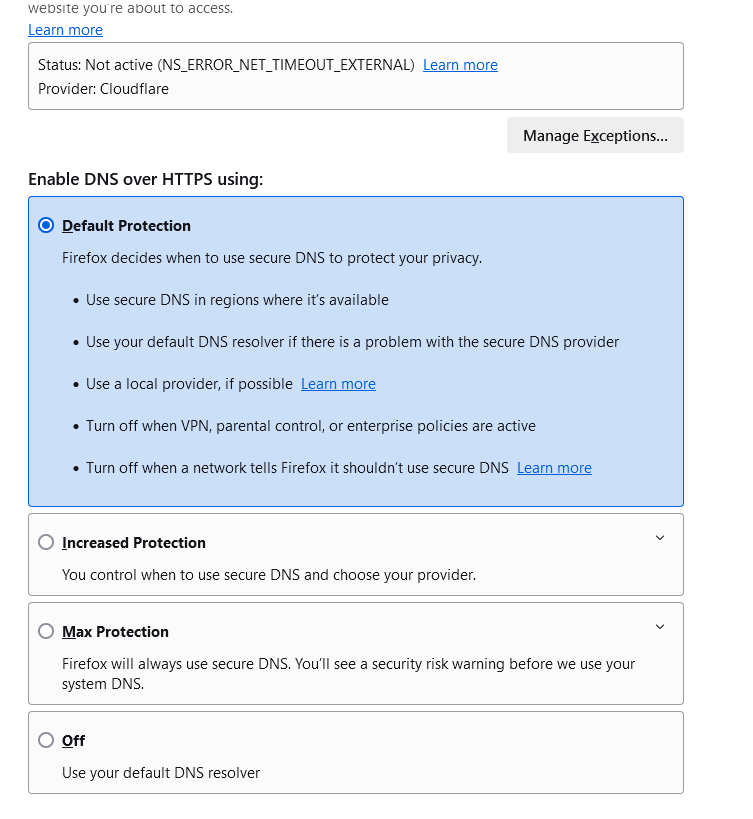Click the Max Protection label text
Screen dimensions: 753x819
click(x=115, y=632)
